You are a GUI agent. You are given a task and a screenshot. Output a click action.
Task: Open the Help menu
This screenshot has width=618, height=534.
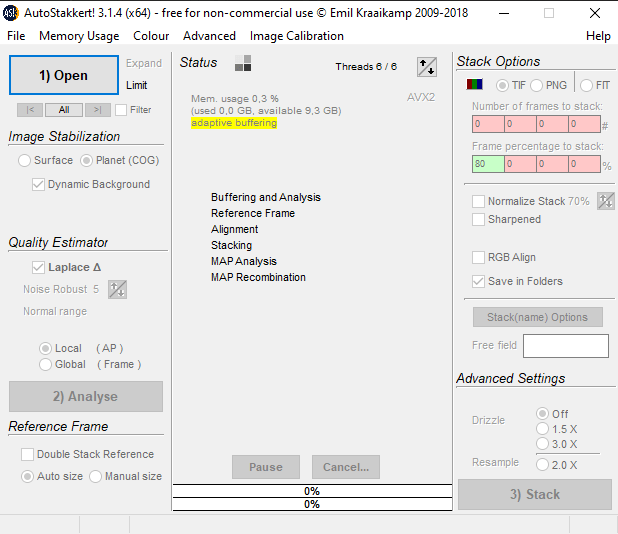coord(598,36)
